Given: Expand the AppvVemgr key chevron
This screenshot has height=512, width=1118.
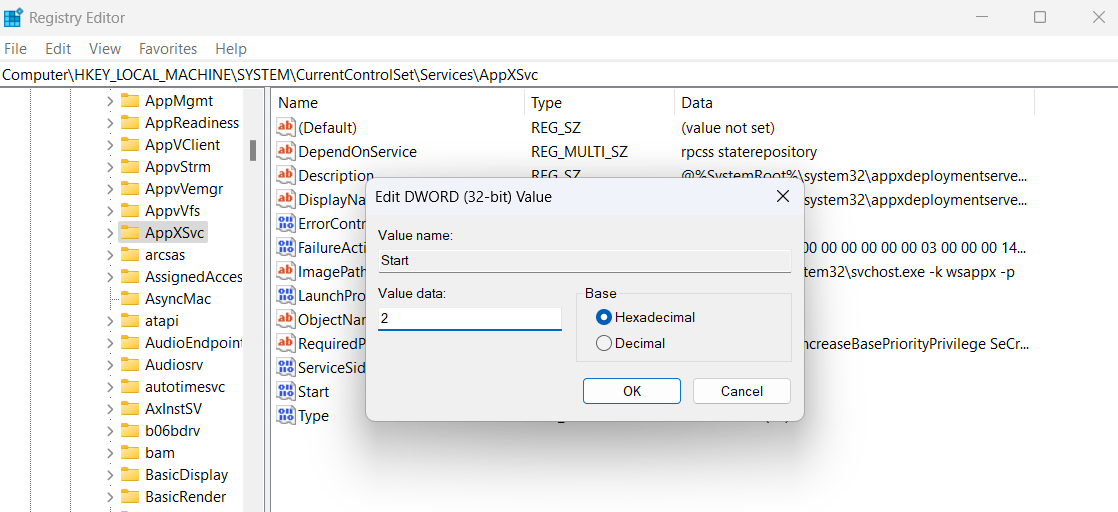Looking at the screenshot, I should 110,189.
